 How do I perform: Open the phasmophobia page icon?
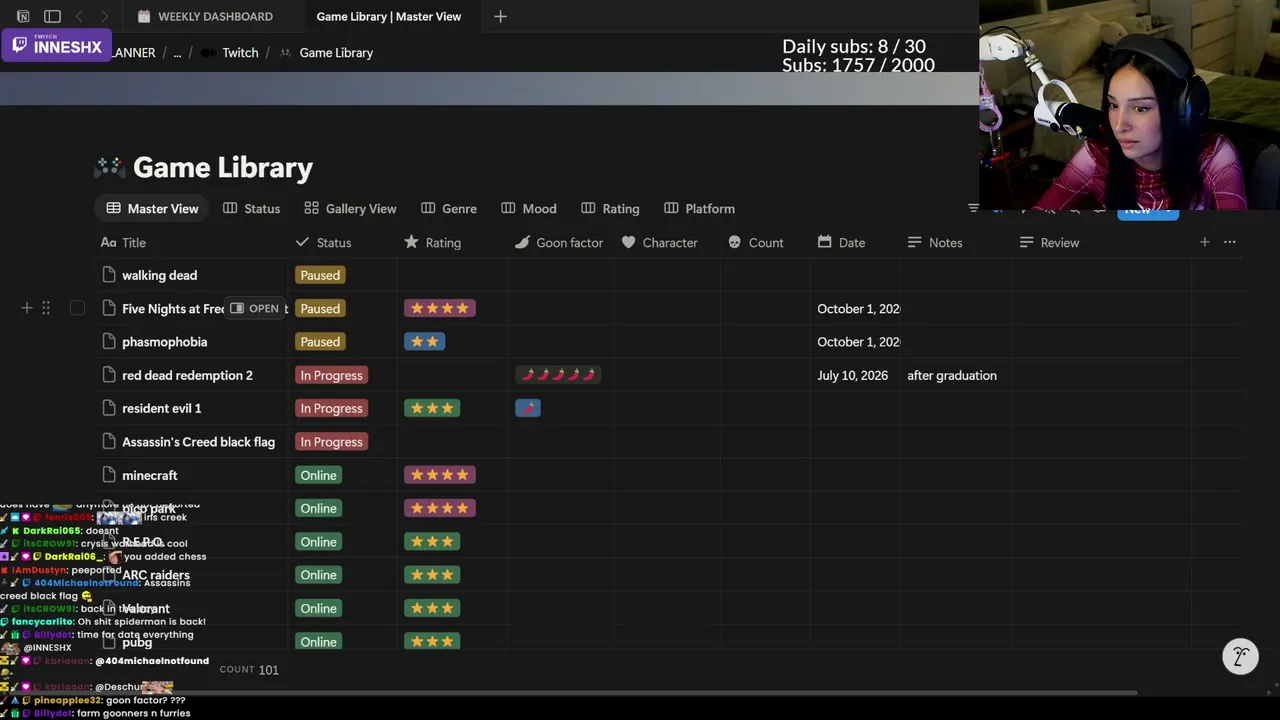pos(109,342)
